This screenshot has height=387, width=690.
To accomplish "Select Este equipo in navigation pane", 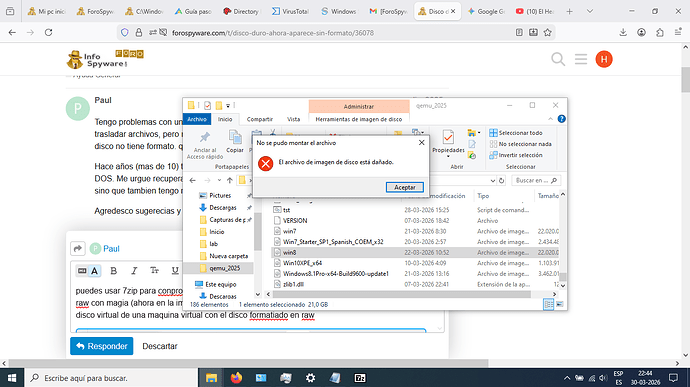I will (x=220, y=284).
